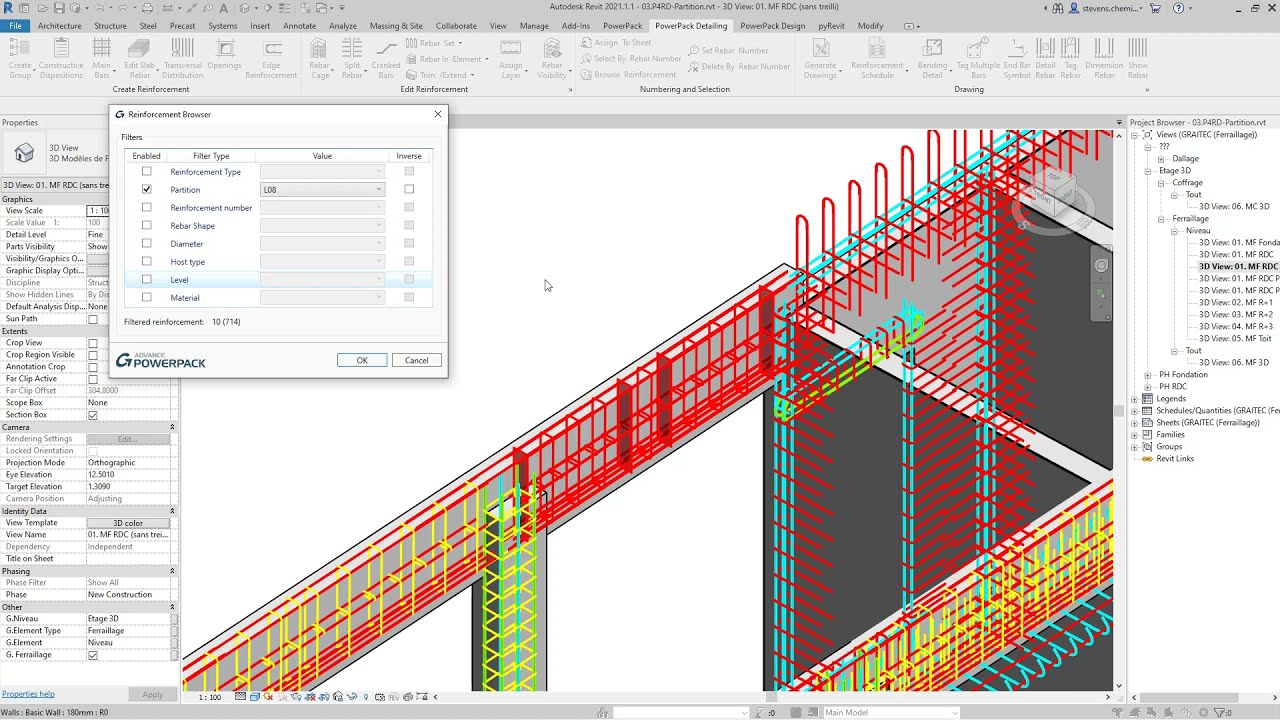Click Cancel in Reinforcement Browser
This screenshot has width=1280, height=720.
[x=416, y=360]
